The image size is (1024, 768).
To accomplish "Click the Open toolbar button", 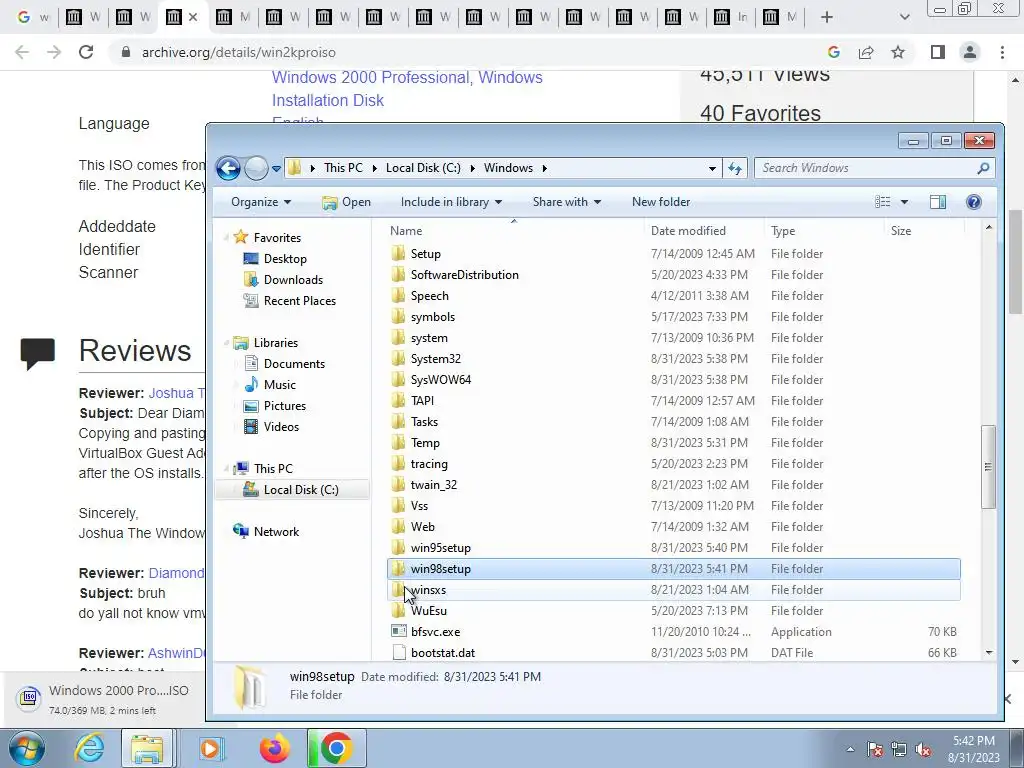I will [x=346, y=202].
